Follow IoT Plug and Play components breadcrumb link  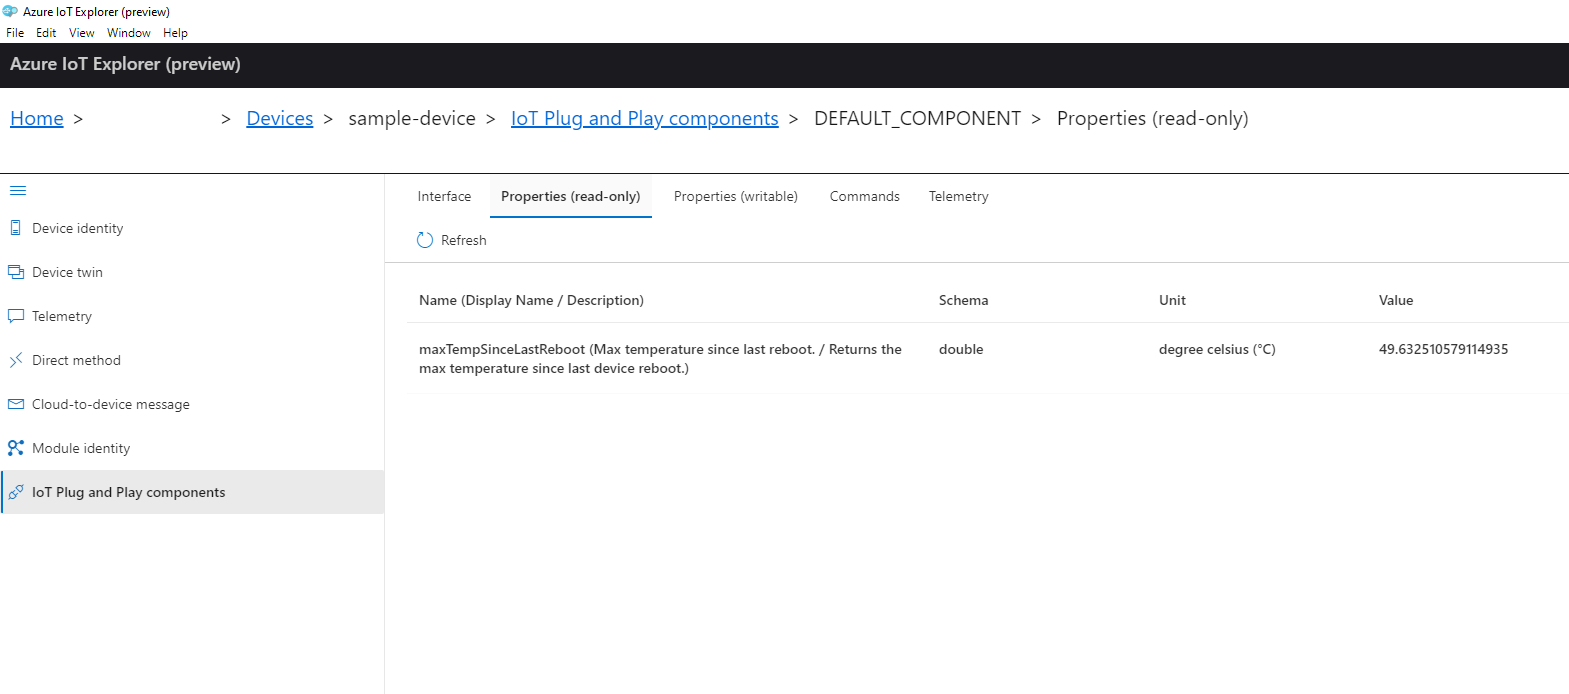[645, 118]
